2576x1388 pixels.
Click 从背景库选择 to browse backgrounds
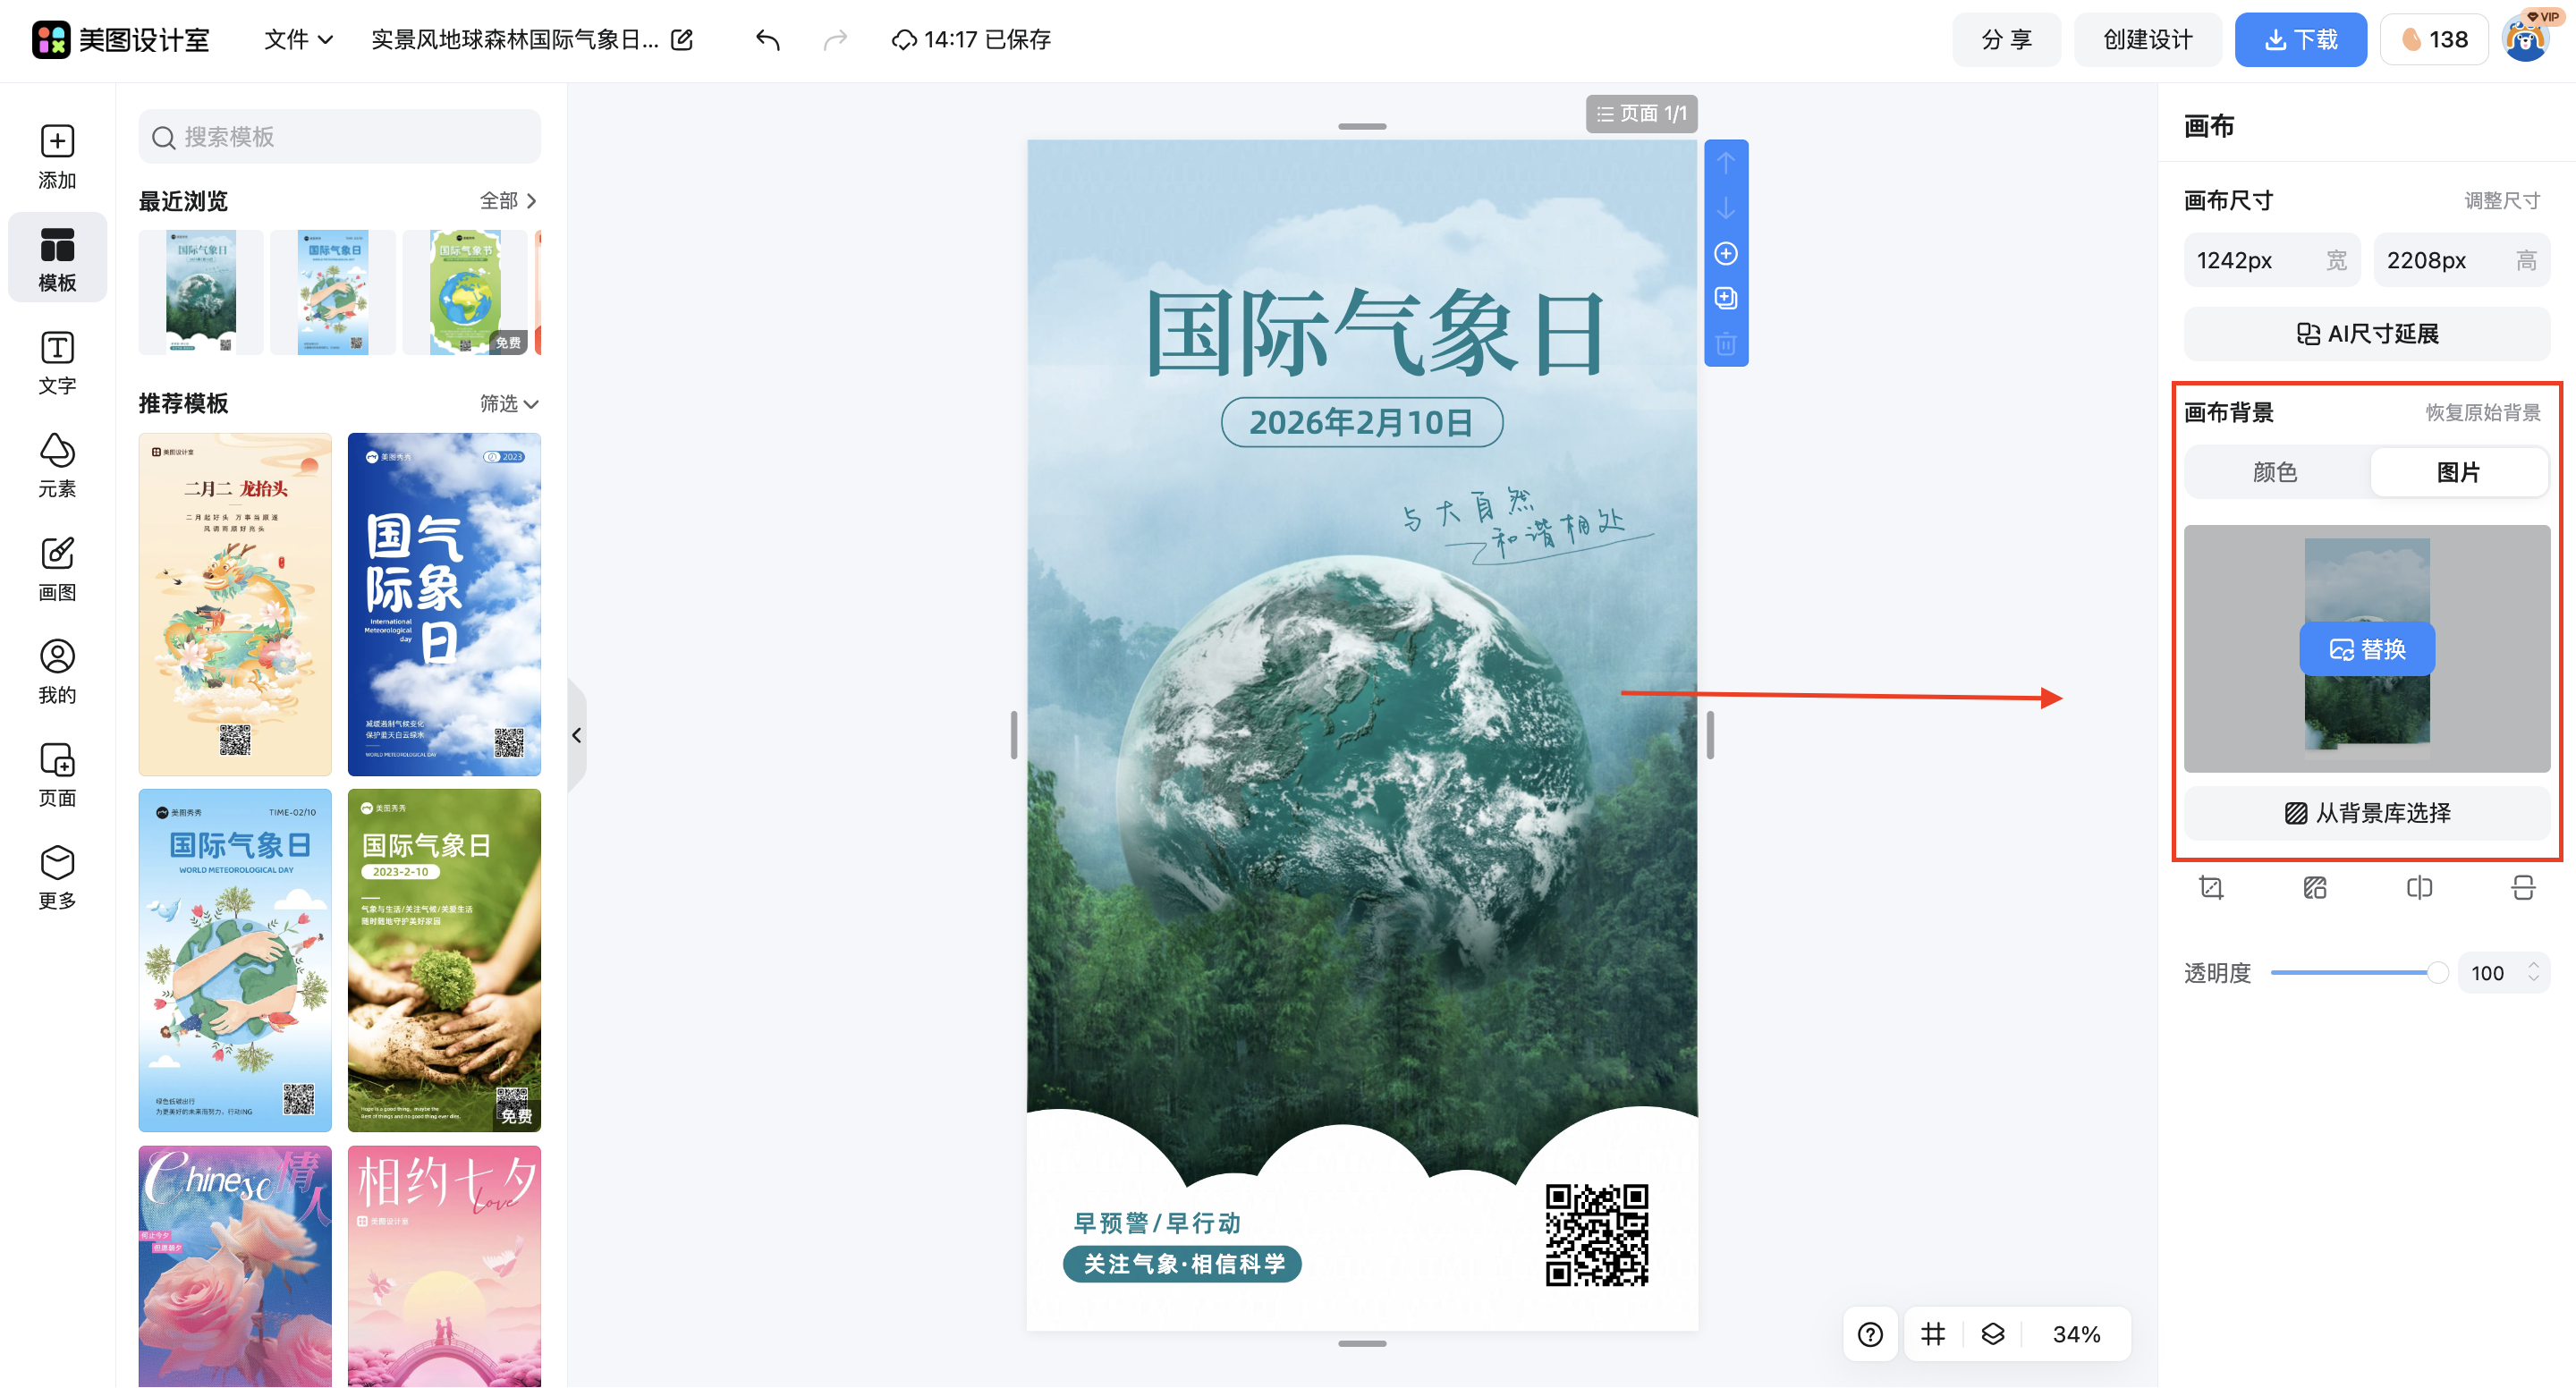point(2366,813)
